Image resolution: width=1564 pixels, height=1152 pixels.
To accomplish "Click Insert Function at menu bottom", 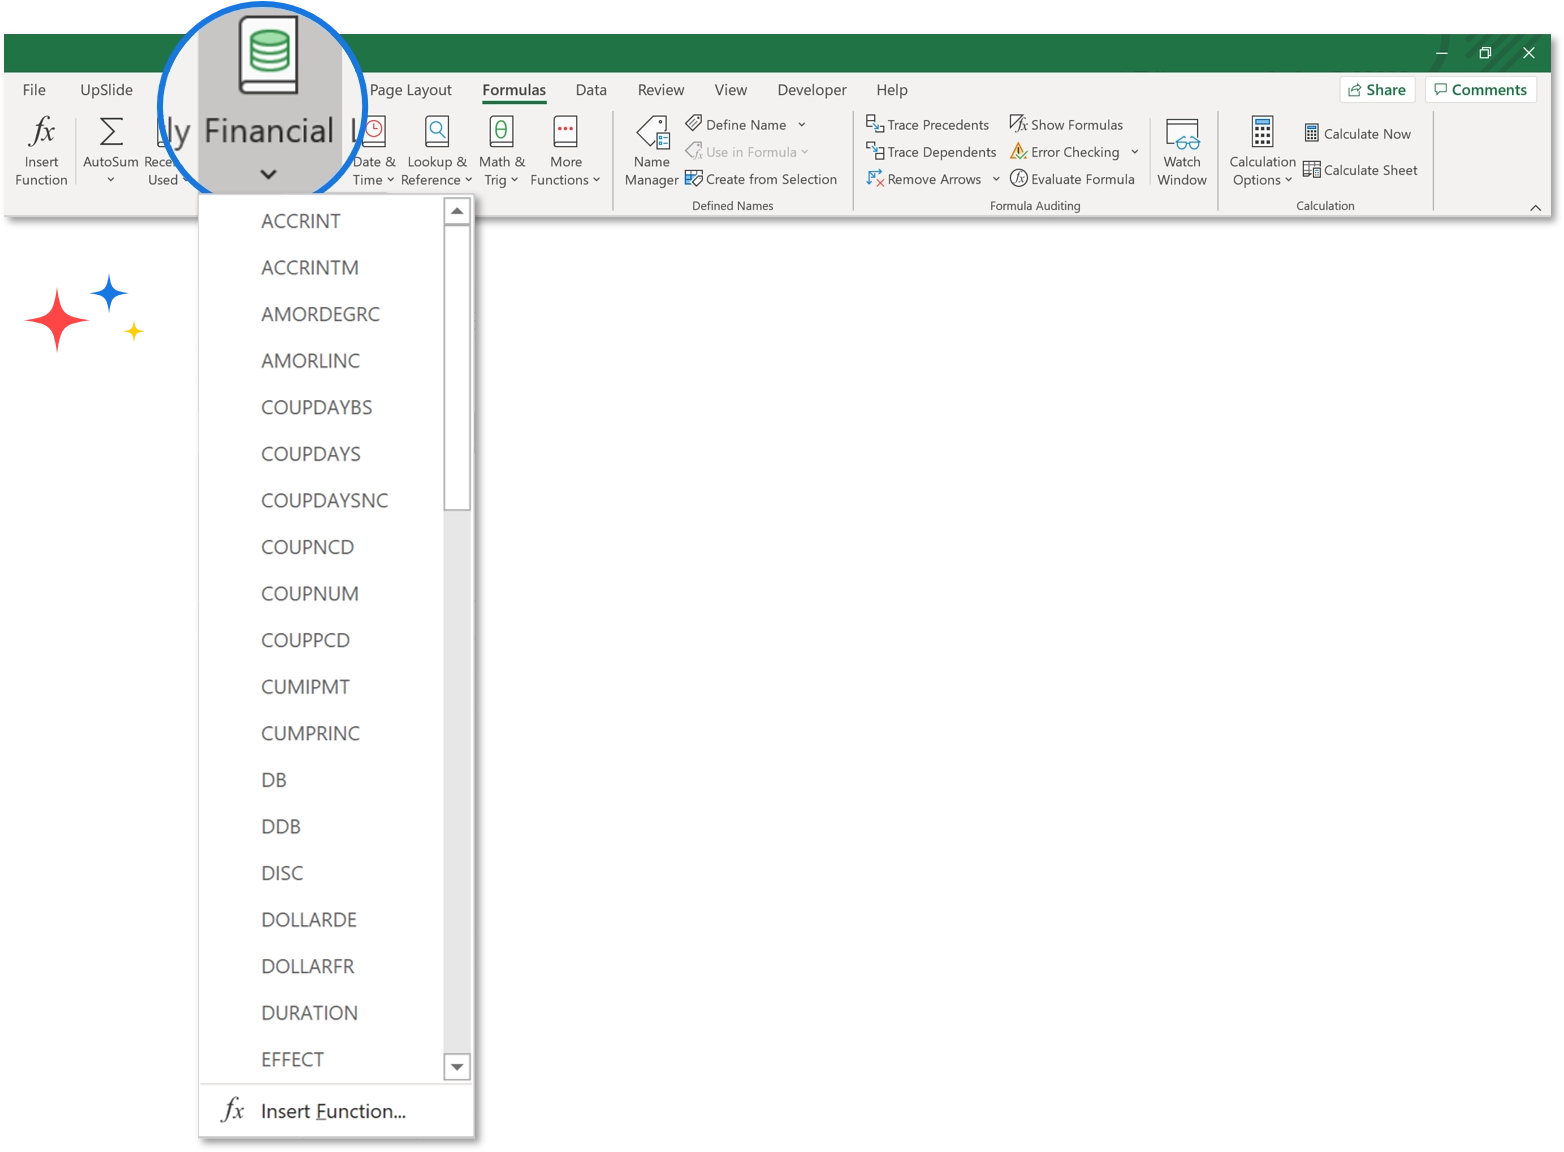I will coord(332,1110).
